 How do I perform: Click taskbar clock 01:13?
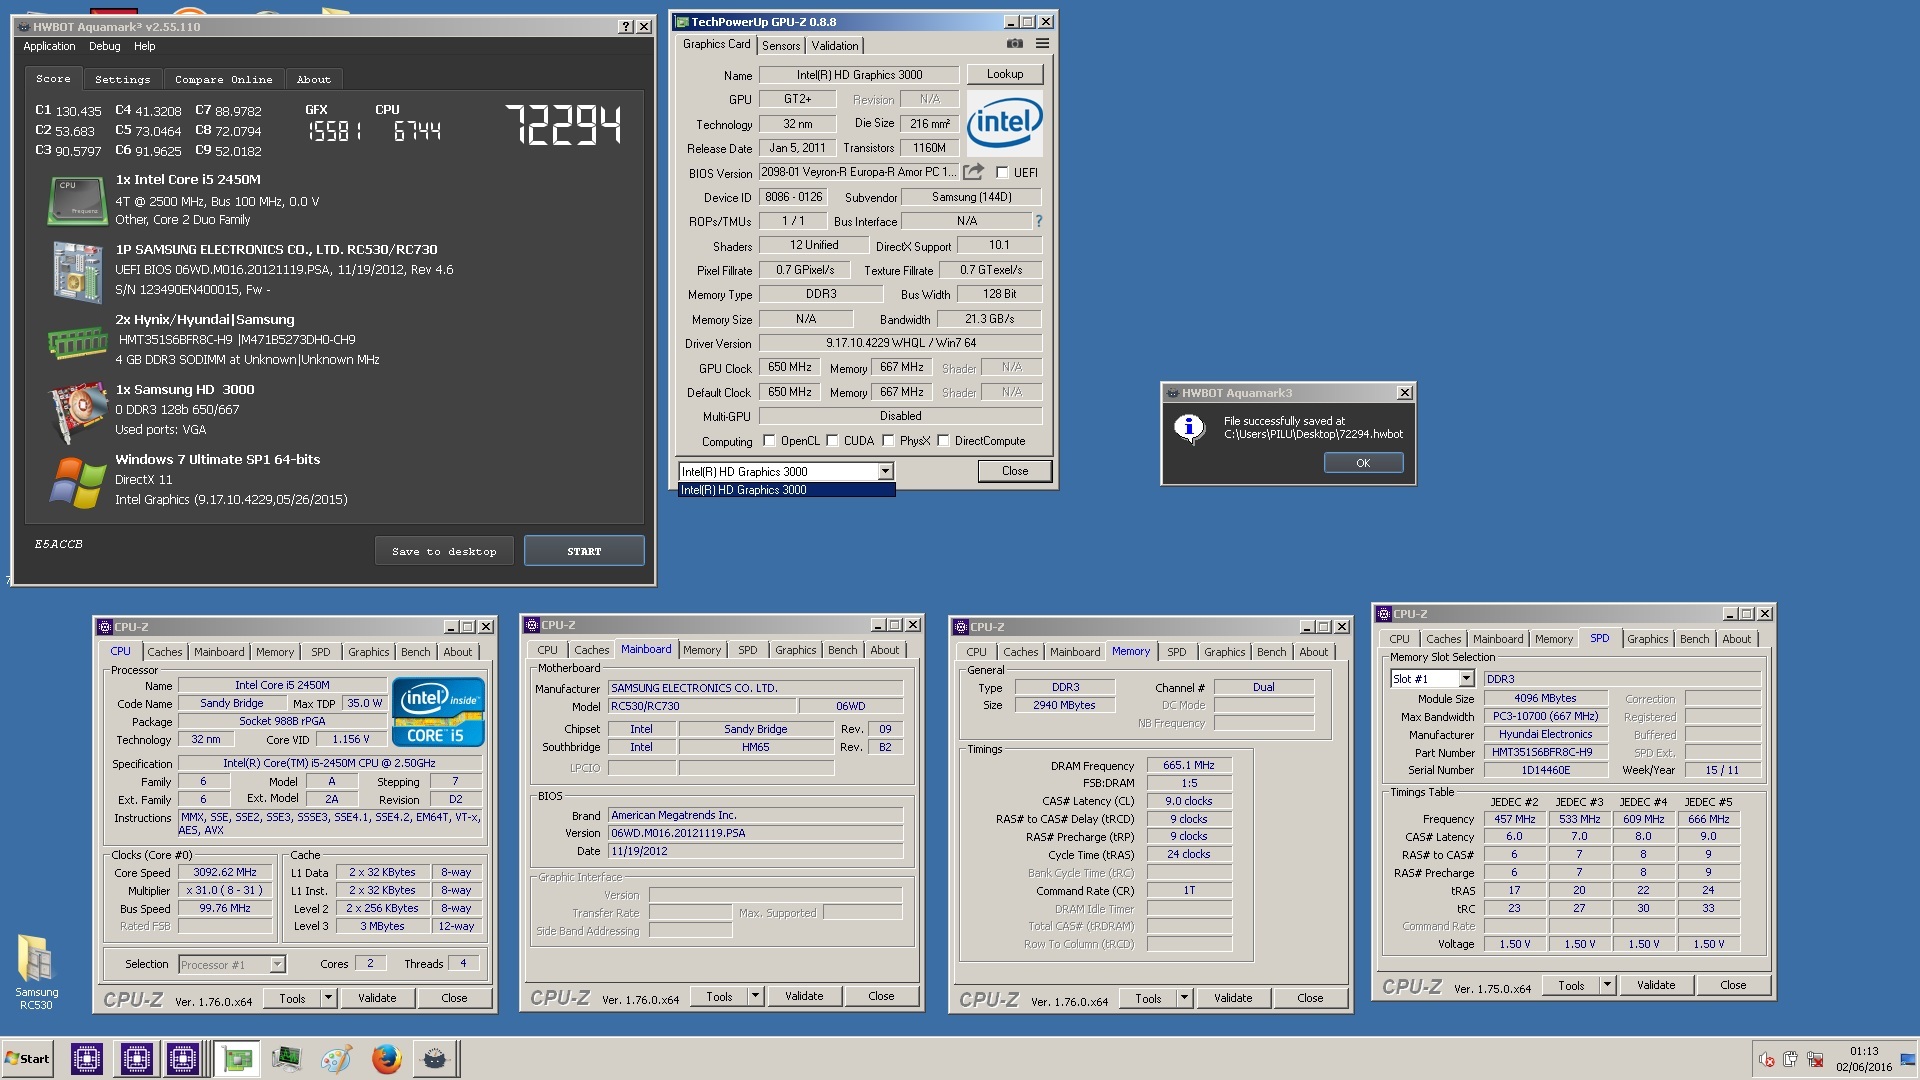[1863, 1052]
